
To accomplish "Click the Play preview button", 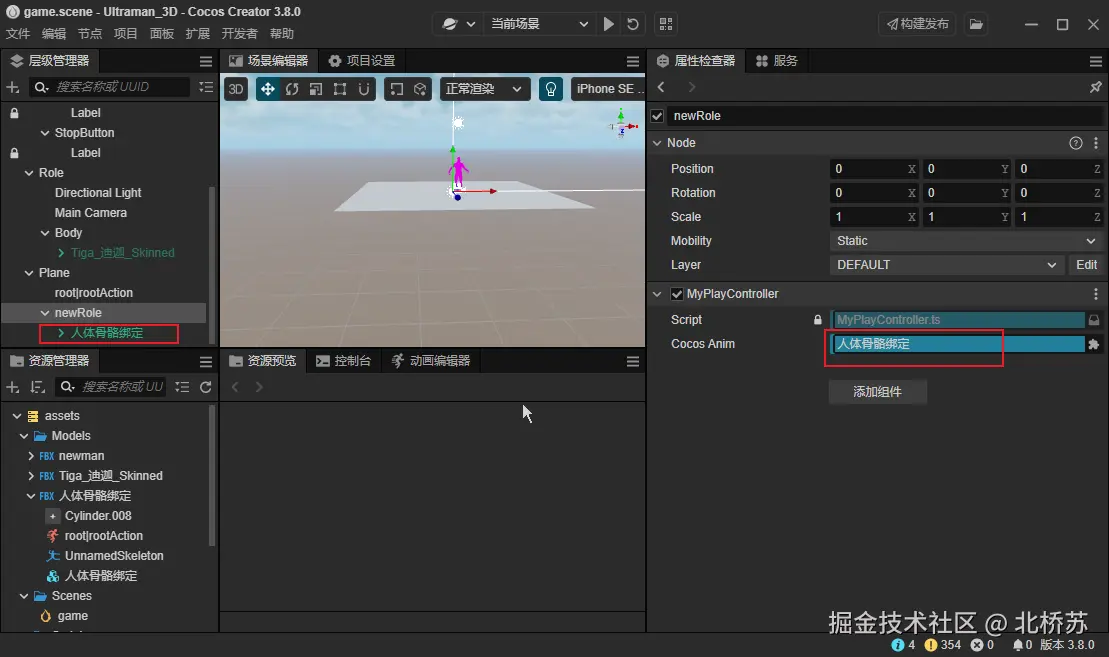I will tap(608, 24).
